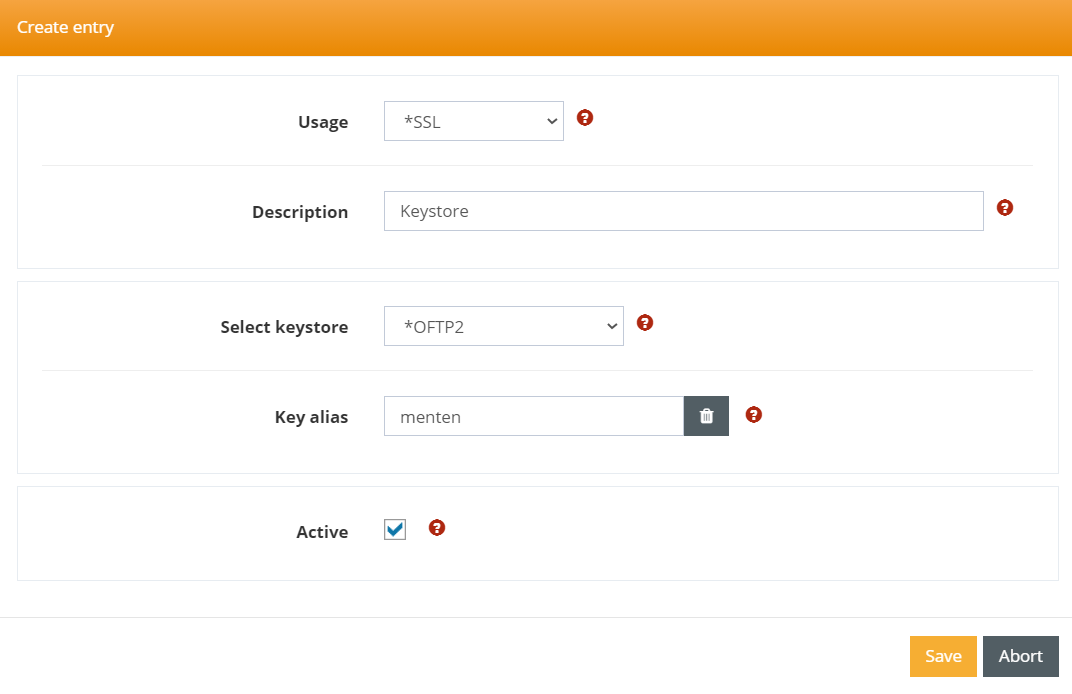Click the help icon next to Key alias

[x=754, y=414]
